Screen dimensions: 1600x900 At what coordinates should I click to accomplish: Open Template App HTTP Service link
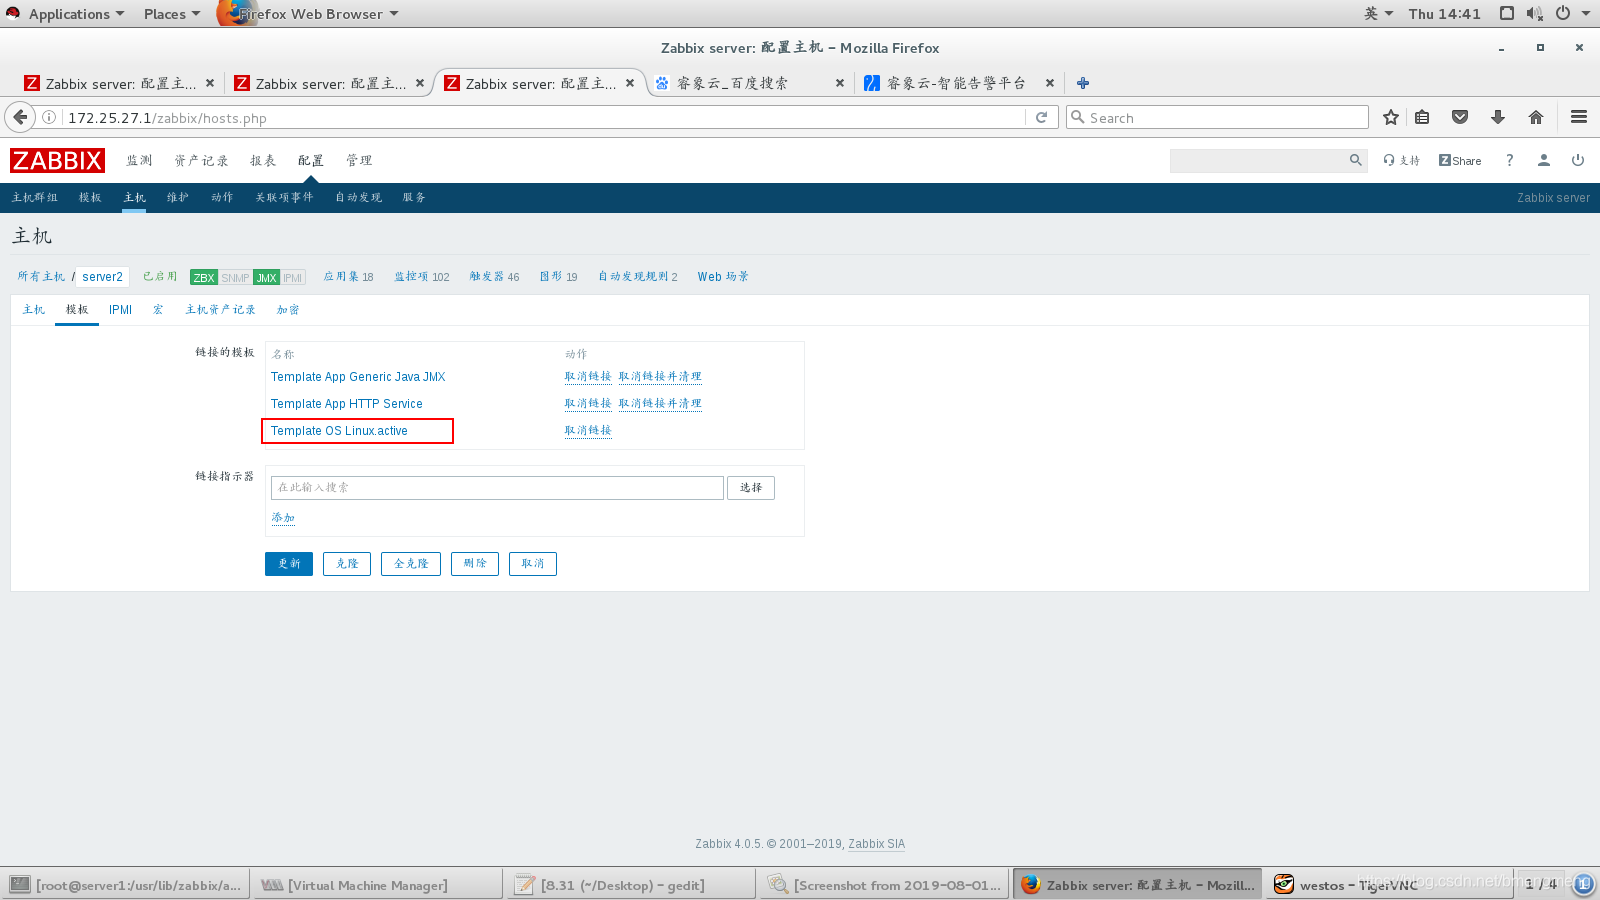346,404
